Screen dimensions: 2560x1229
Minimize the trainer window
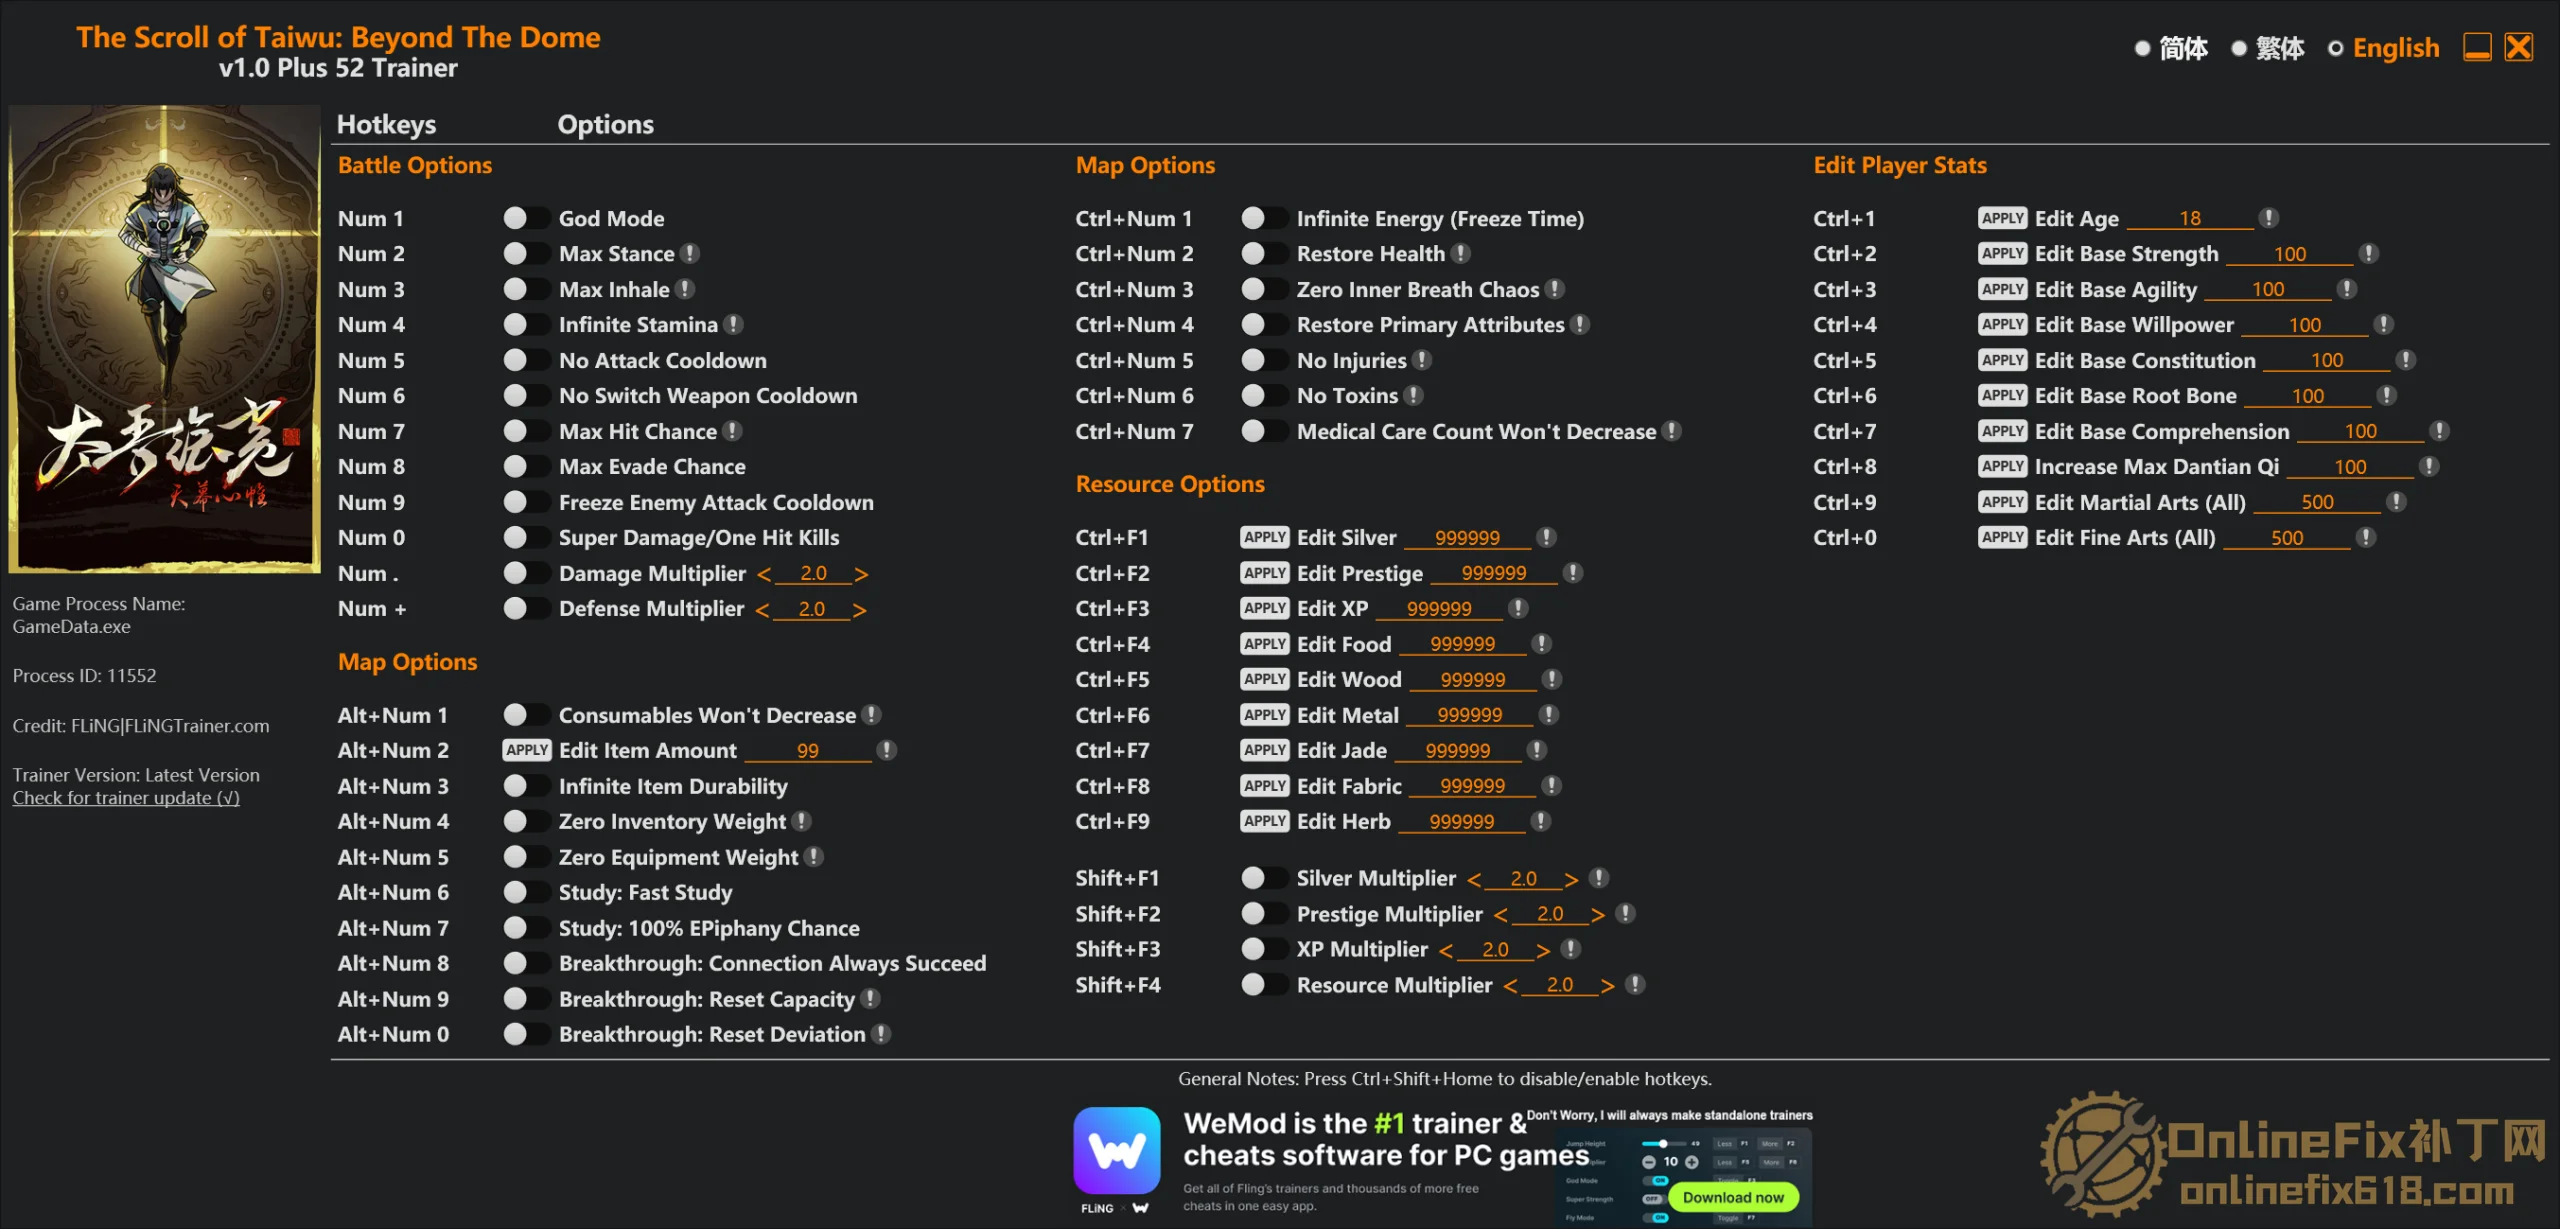click(2477, 47)
